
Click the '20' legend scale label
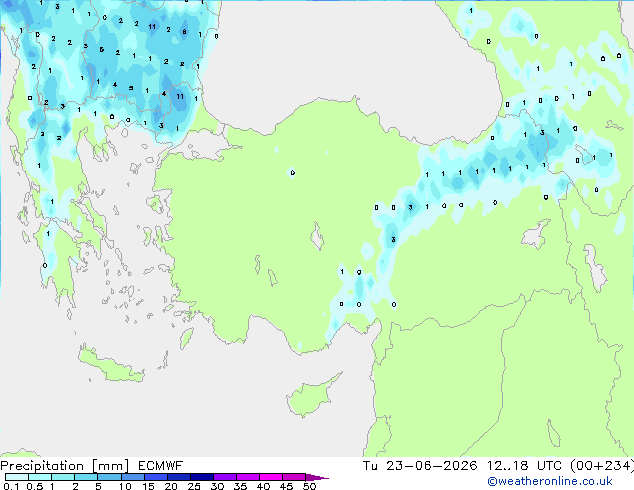click(x=171, y=486)
